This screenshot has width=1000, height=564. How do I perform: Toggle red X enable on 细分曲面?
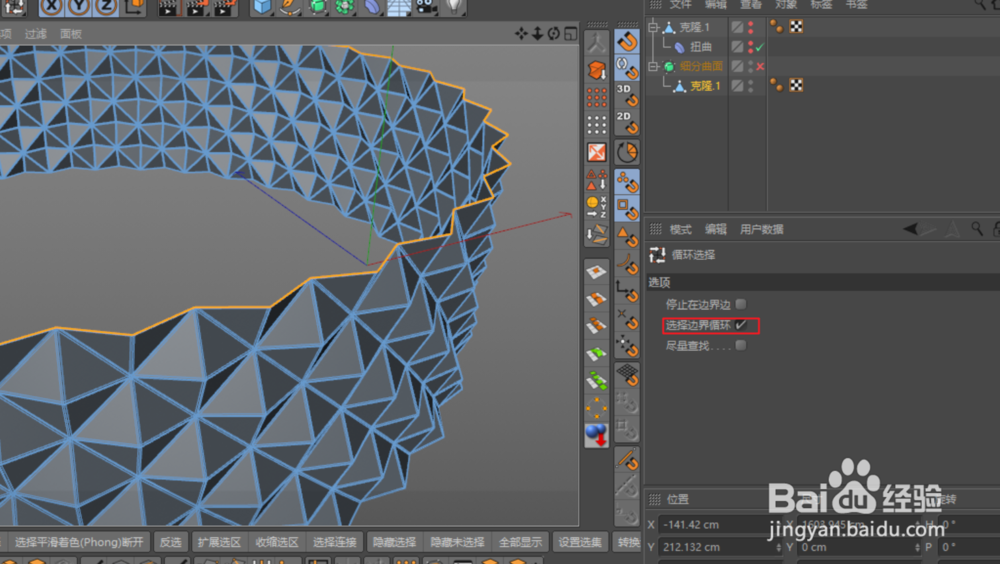pos(760,66)
